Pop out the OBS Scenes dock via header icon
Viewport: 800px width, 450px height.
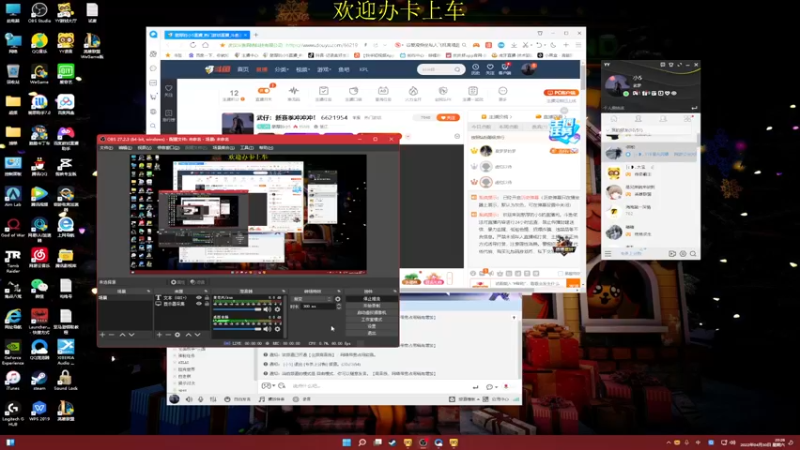click(x=149, y=291)
